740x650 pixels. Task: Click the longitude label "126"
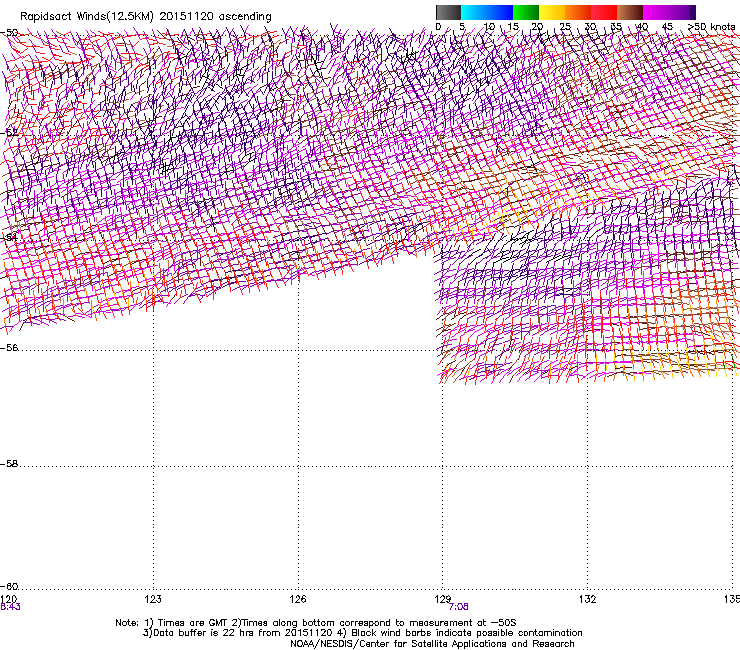point(298,599)
